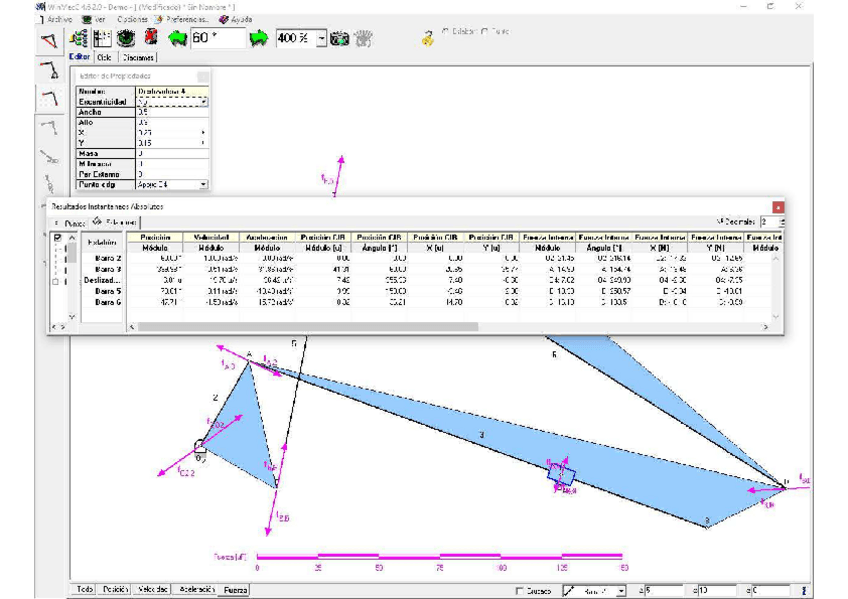Expand the Excentricidad dropdown in properties editor
The image size is (848, 599).
204,102
